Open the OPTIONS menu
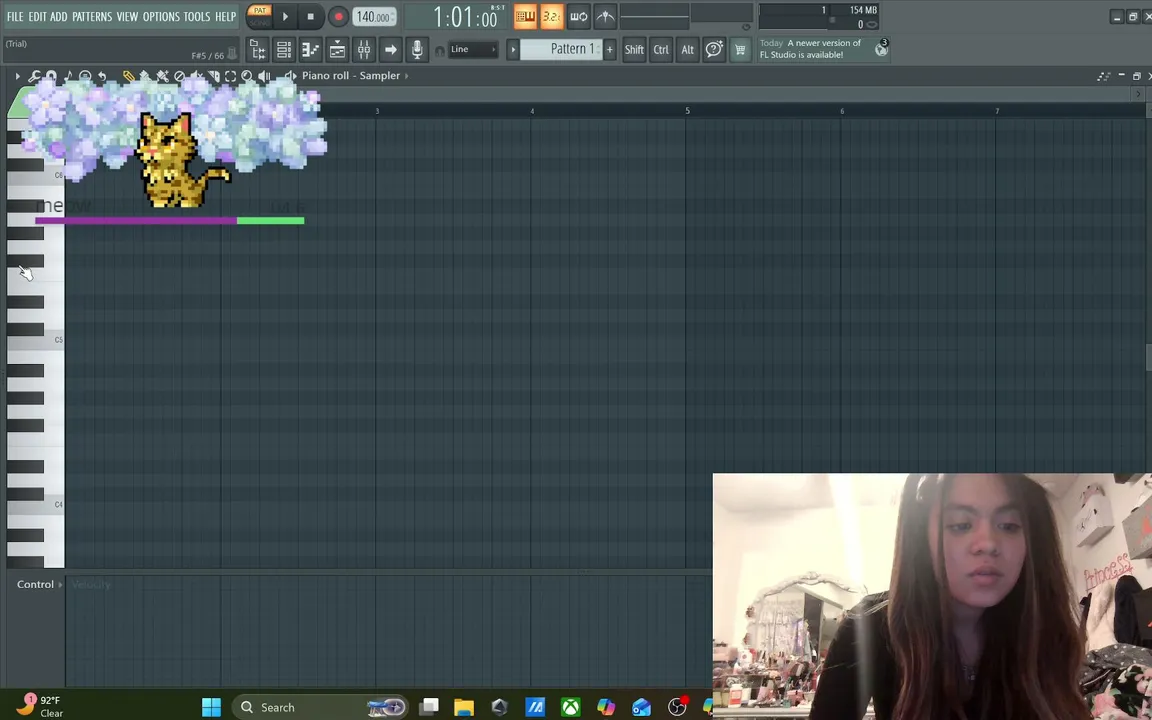1152x720 pixels. point(161,16)
